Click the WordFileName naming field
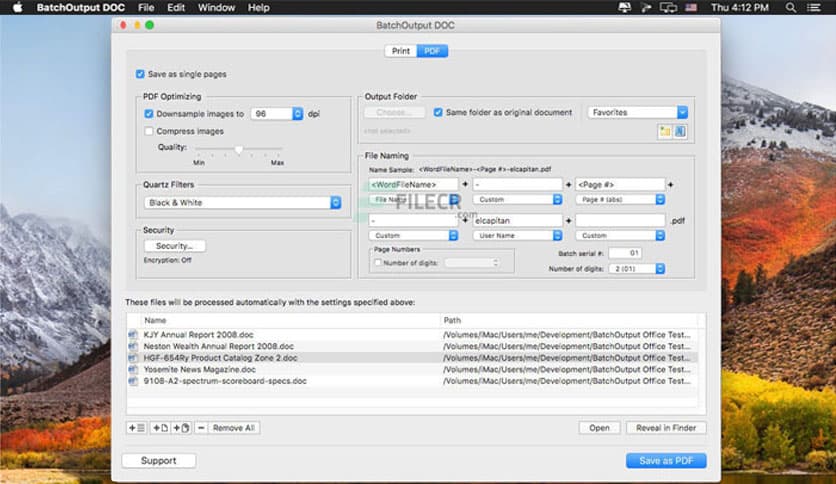 413,184
